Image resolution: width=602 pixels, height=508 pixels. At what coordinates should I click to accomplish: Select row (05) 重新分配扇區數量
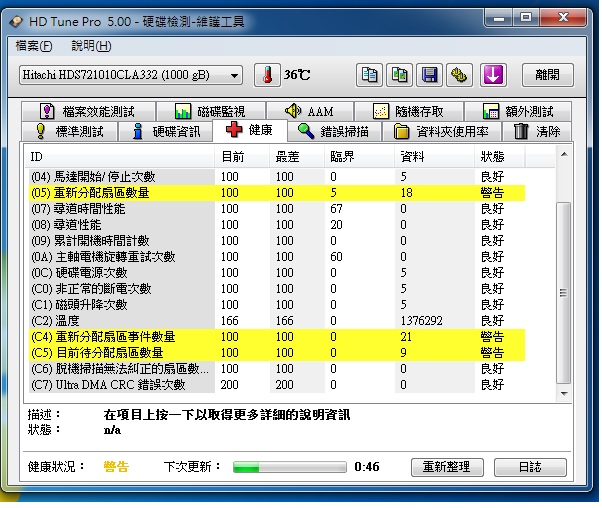tap(277, 193)
